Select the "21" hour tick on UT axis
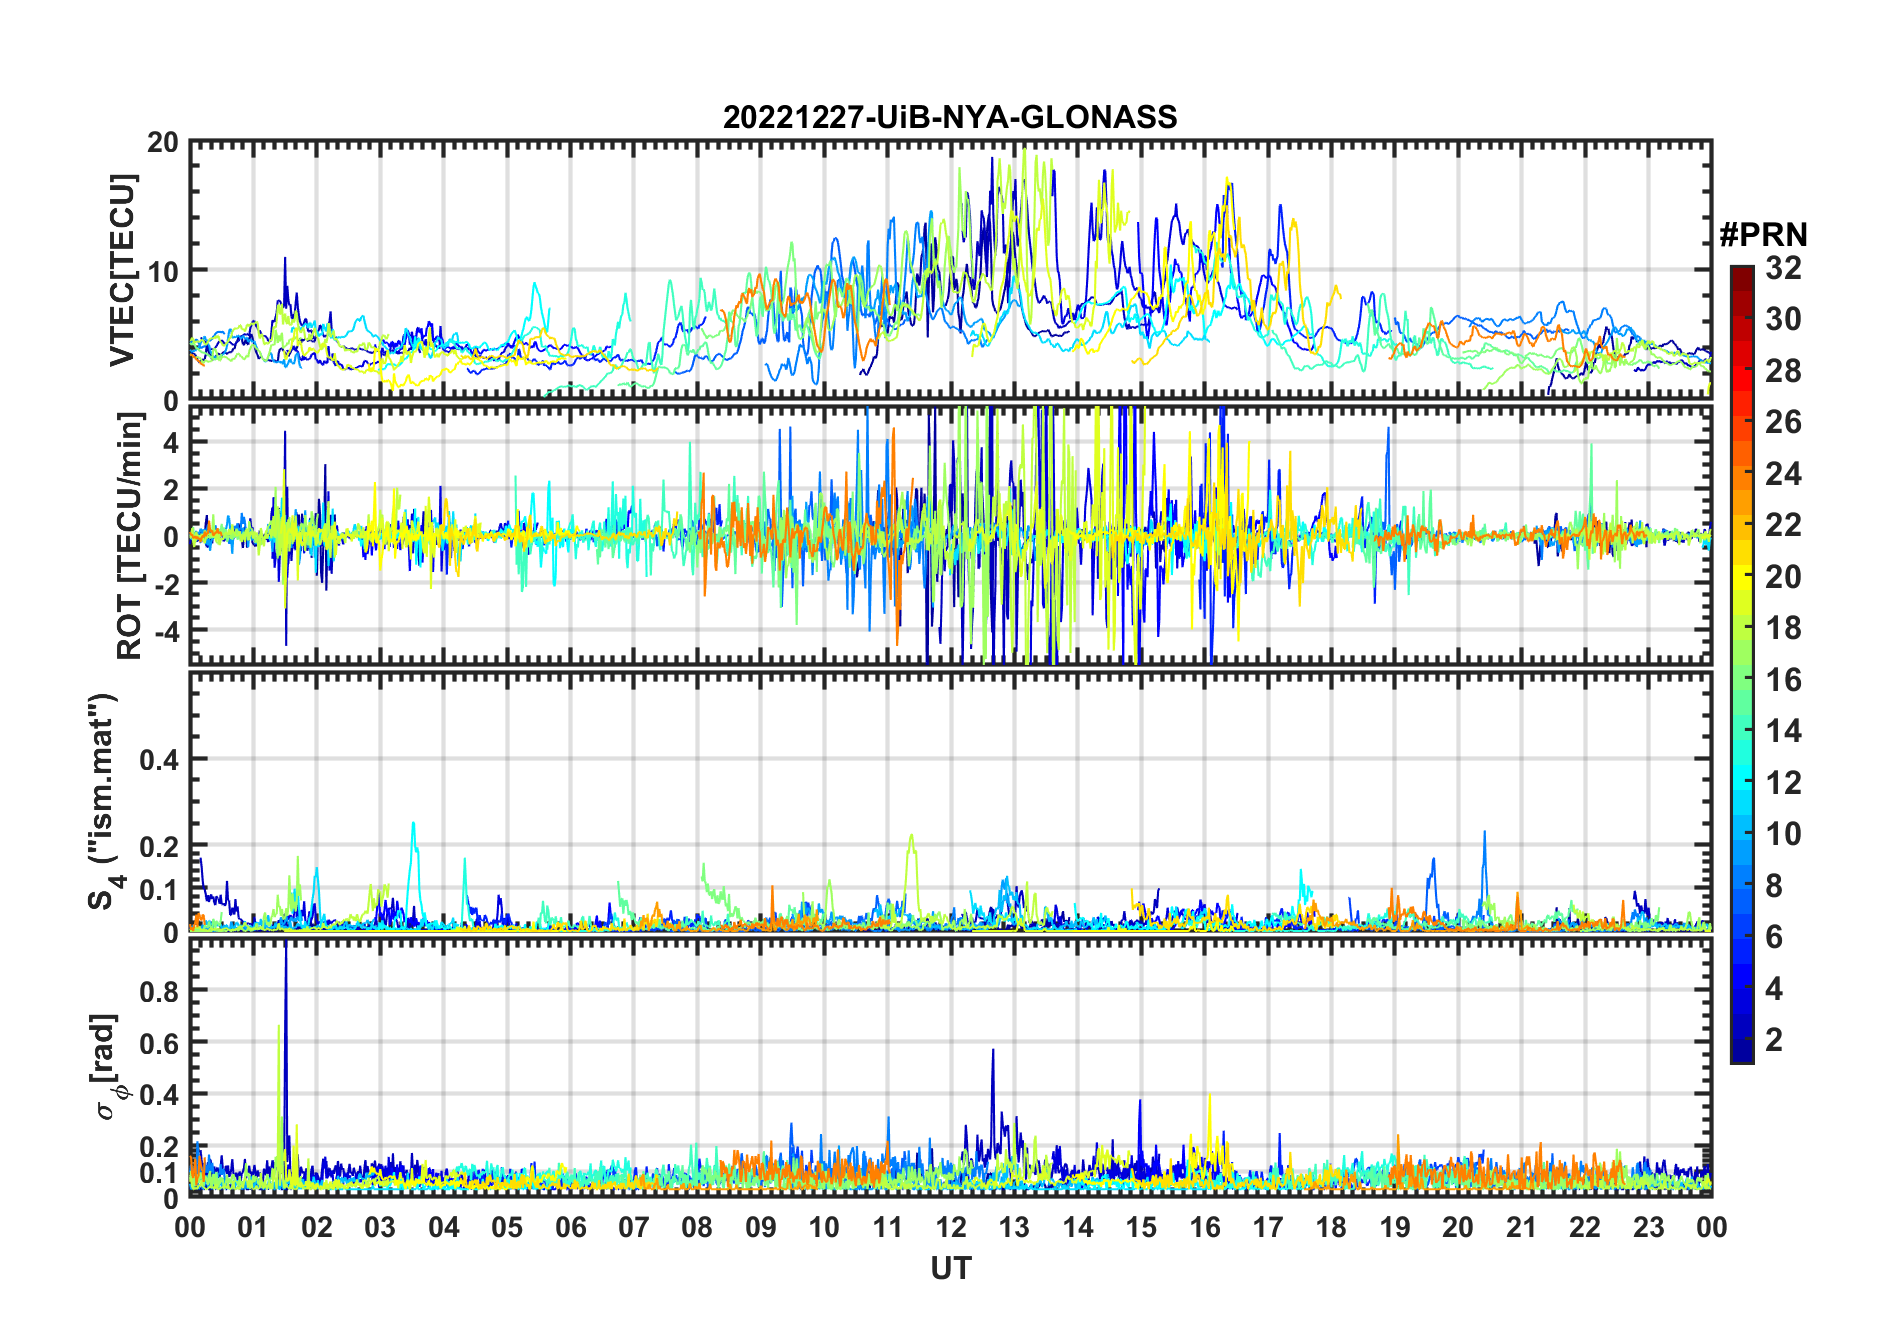 tap(1521, 1227)
